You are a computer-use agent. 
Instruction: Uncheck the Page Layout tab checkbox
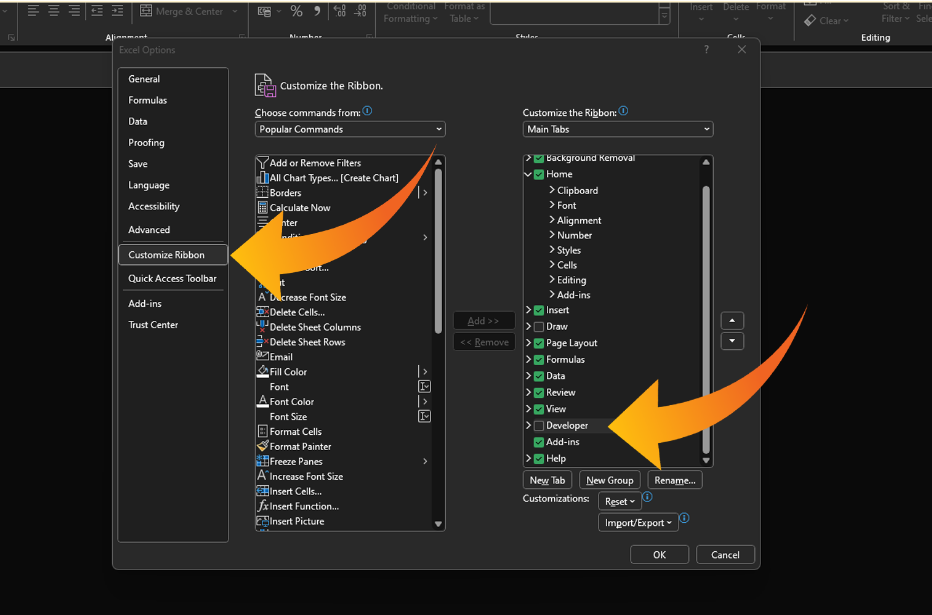[539, 343]
